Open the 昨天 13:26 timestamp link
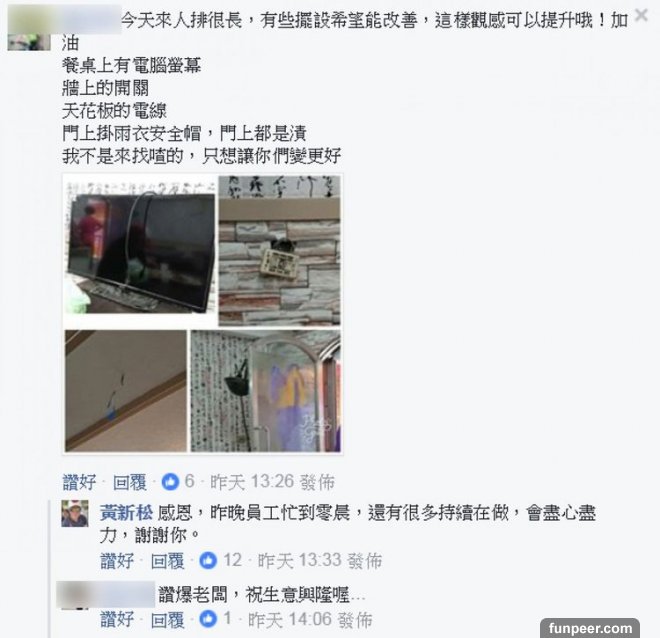Screen dimensions: 660x638 coord(272,482)
